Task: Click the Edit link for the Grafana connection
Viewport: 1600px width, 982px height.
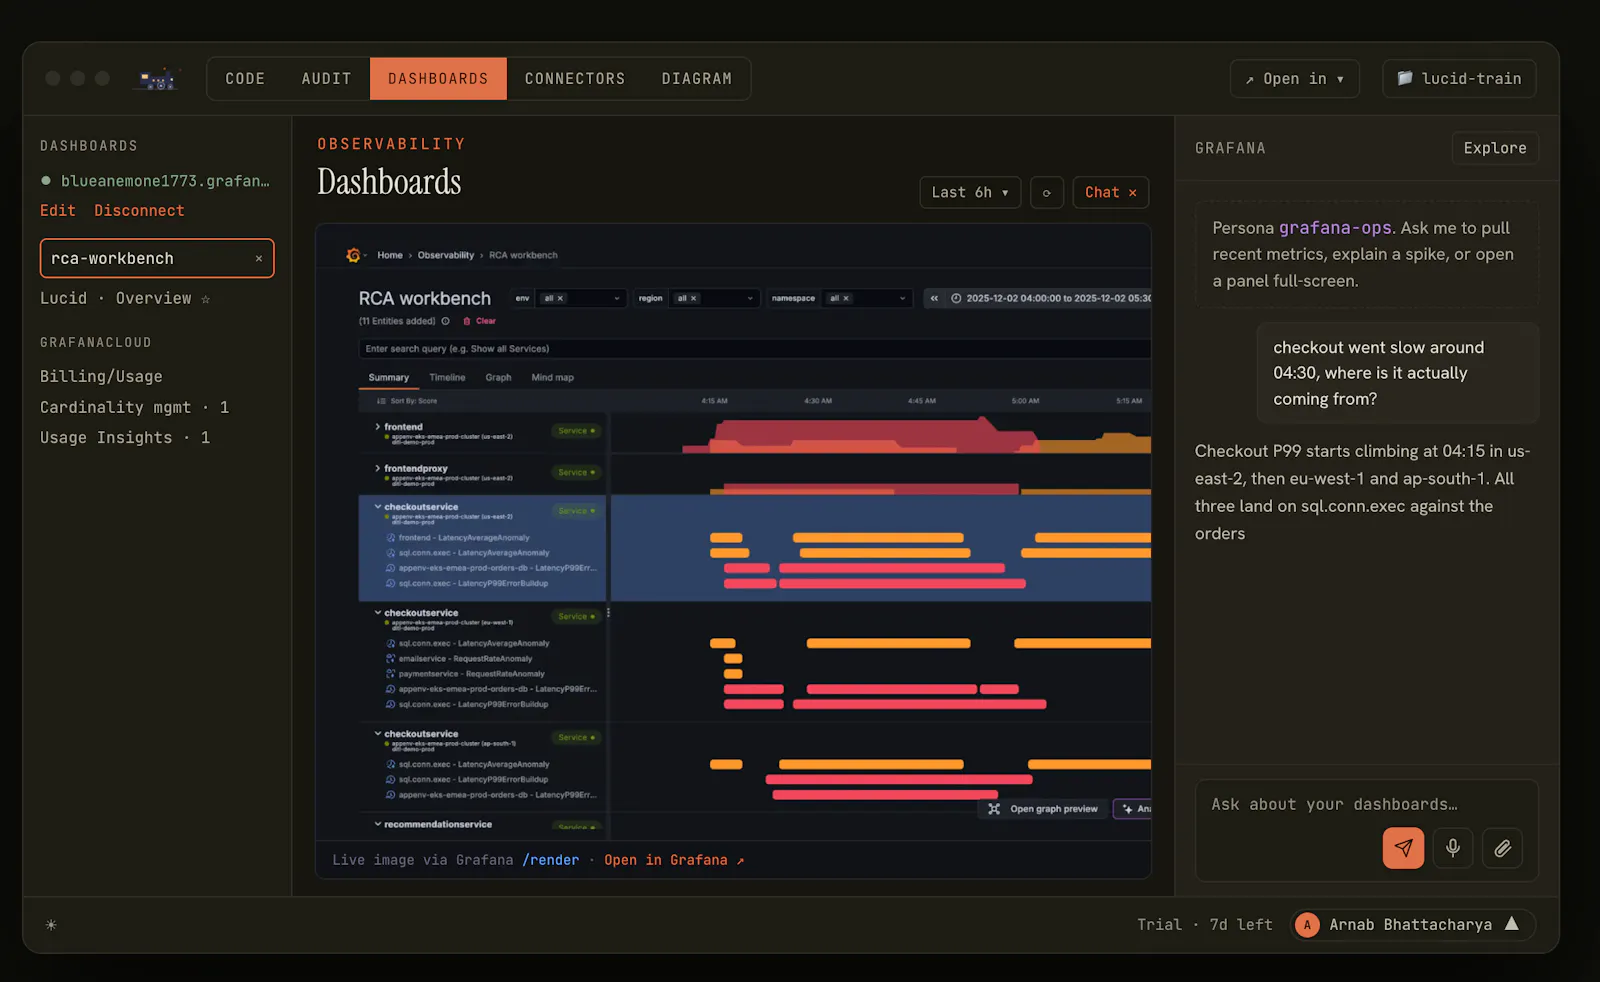Action: point(58,211)
